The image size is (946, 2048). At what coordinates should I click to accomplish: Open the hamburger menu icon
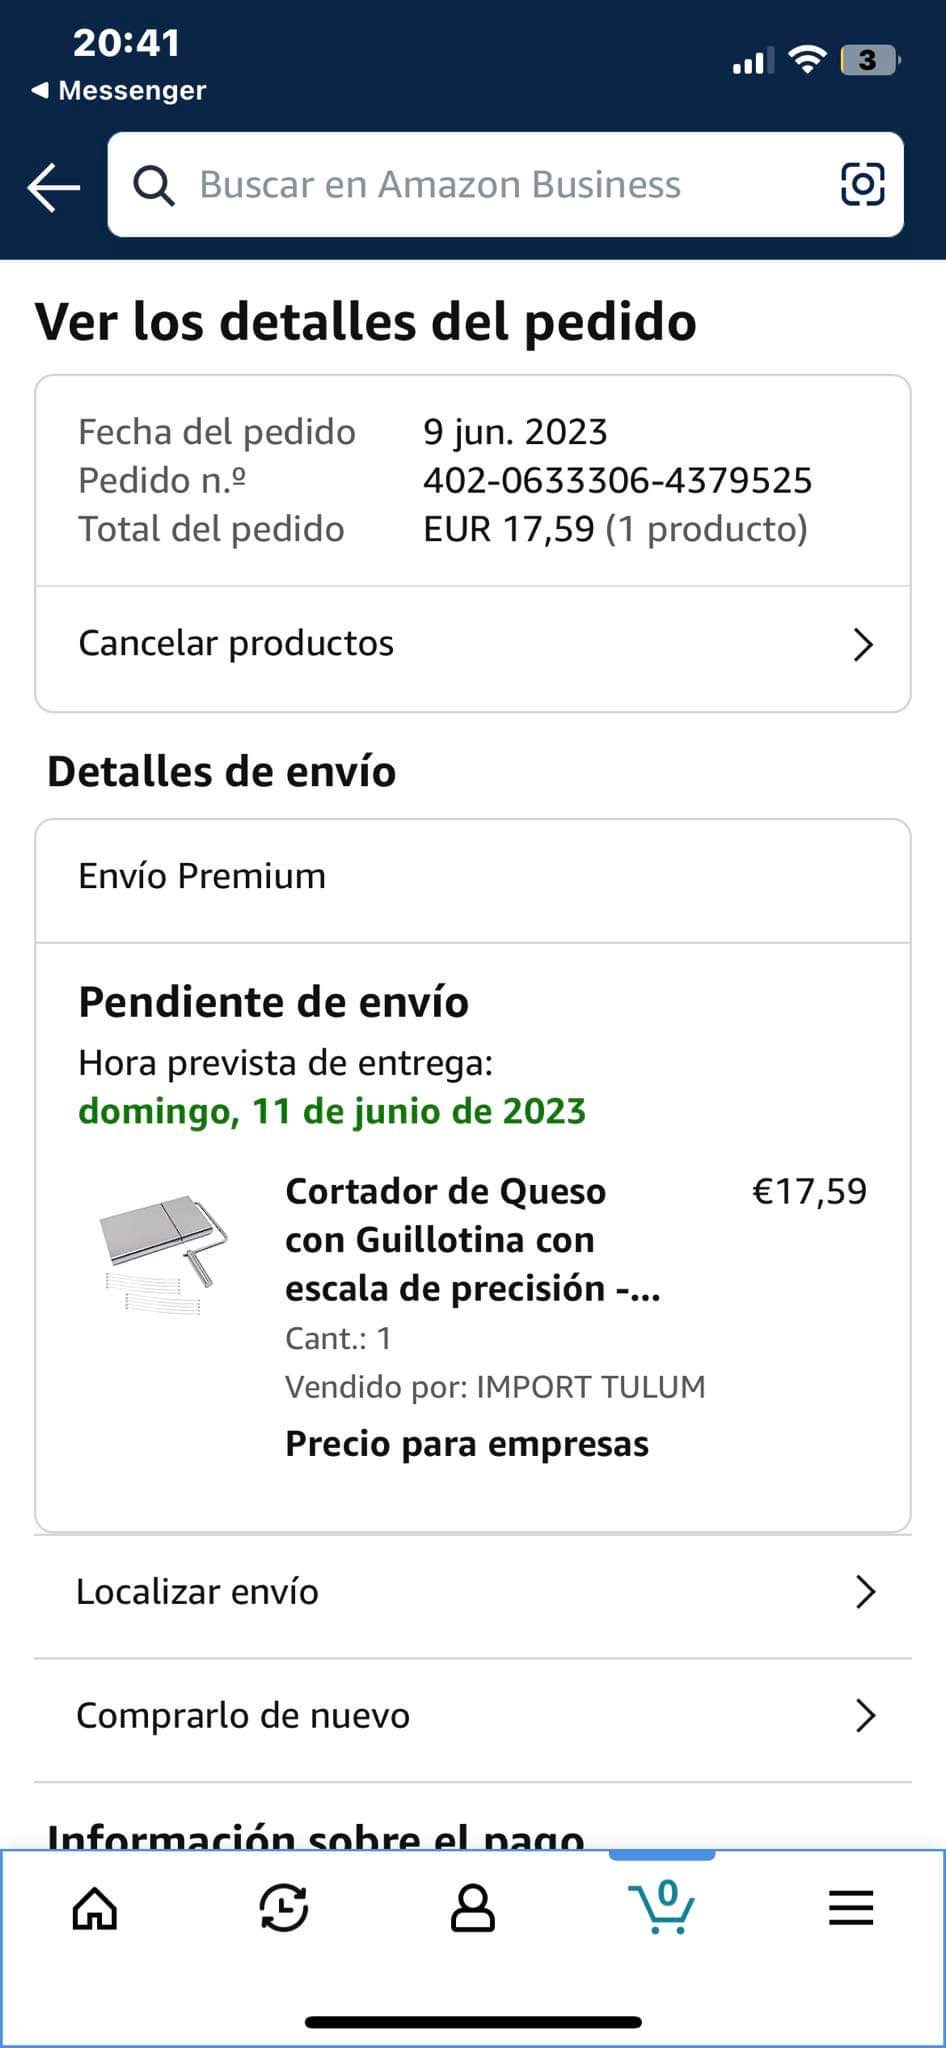tap(851, 1908)
